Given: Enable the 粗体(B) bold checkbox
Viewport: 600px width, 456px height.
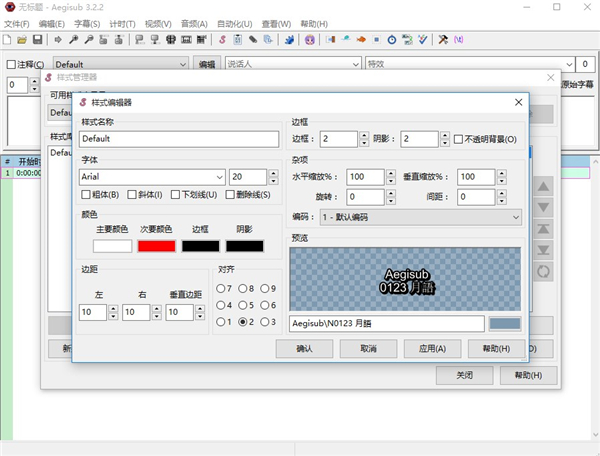Looking at the screenshot, I should [86, 195].
